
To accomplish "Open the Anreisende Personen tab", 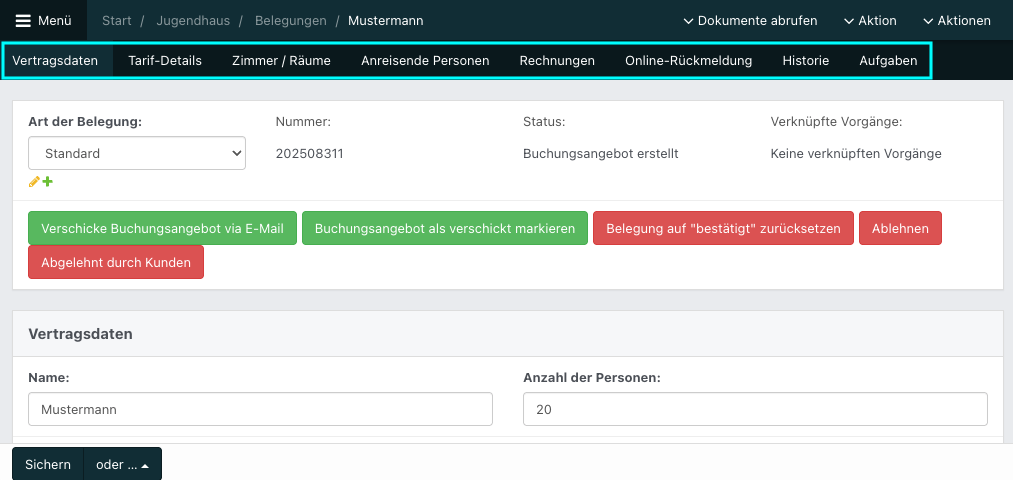I will tap(425, 61).
